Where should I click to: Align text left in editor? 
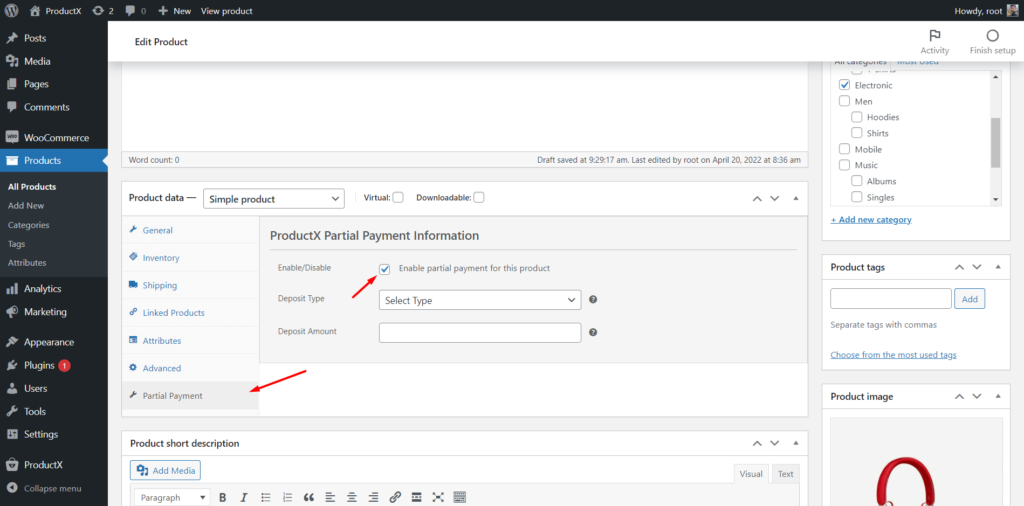pos(330,498)
